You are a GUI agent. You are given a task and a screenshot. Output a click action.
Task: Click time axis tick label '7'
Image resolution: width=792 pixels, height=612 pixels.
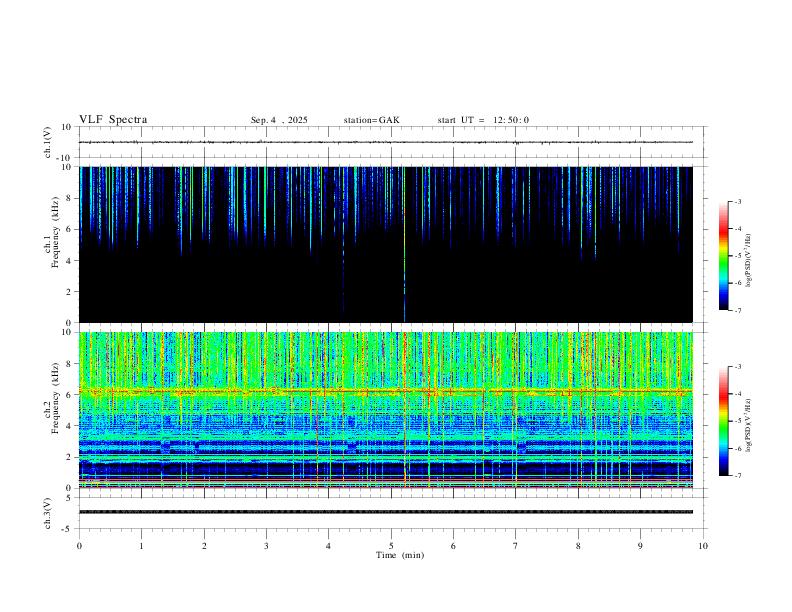[516, 546]
